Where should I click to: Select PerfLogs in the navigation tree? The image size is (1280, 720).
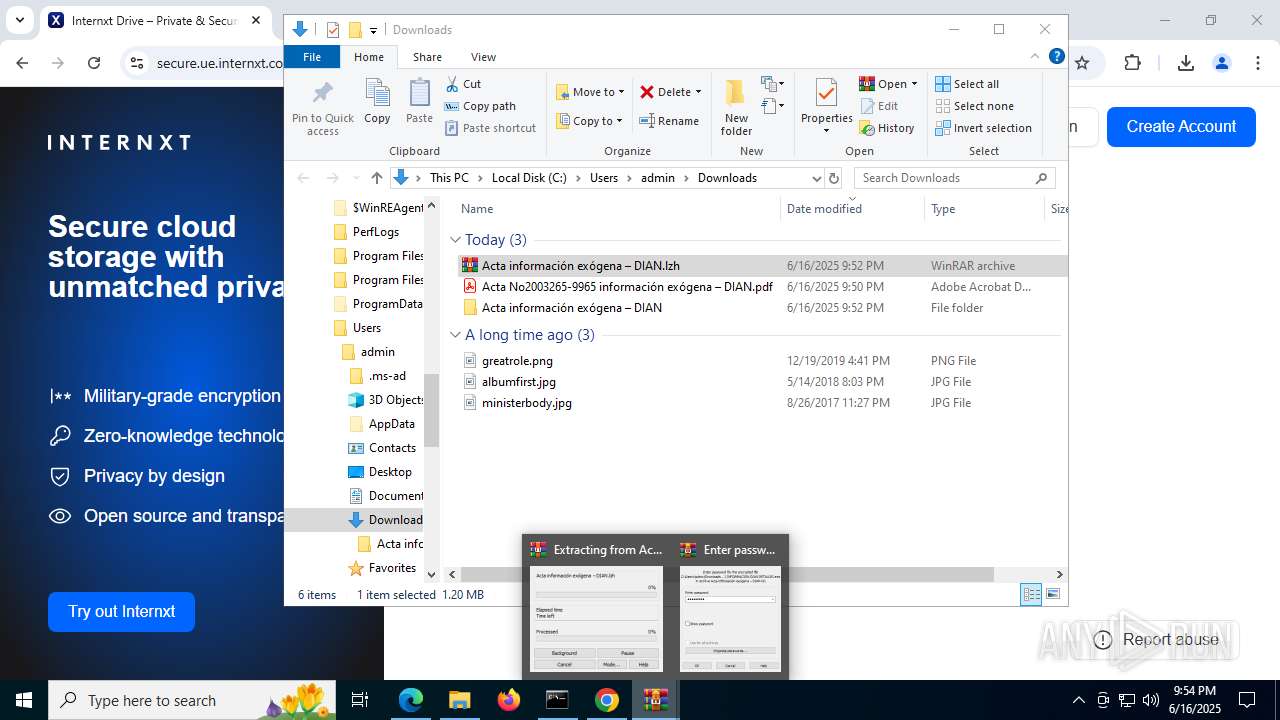click(376, 232)
